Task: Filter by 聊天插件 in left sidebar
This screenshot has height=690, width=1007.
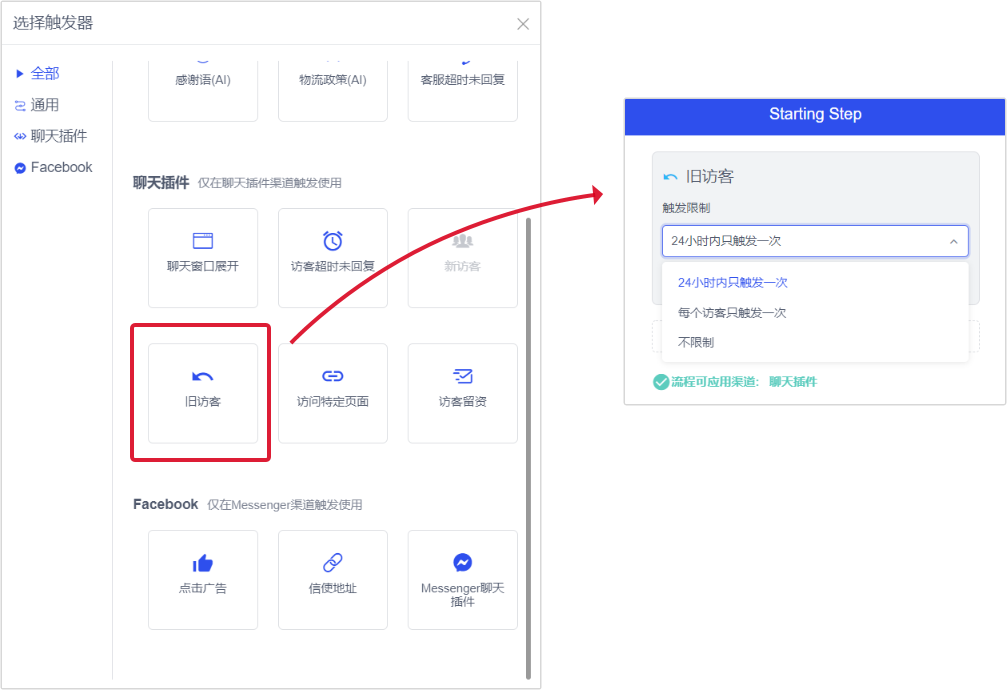Action: tap(58, 136)
